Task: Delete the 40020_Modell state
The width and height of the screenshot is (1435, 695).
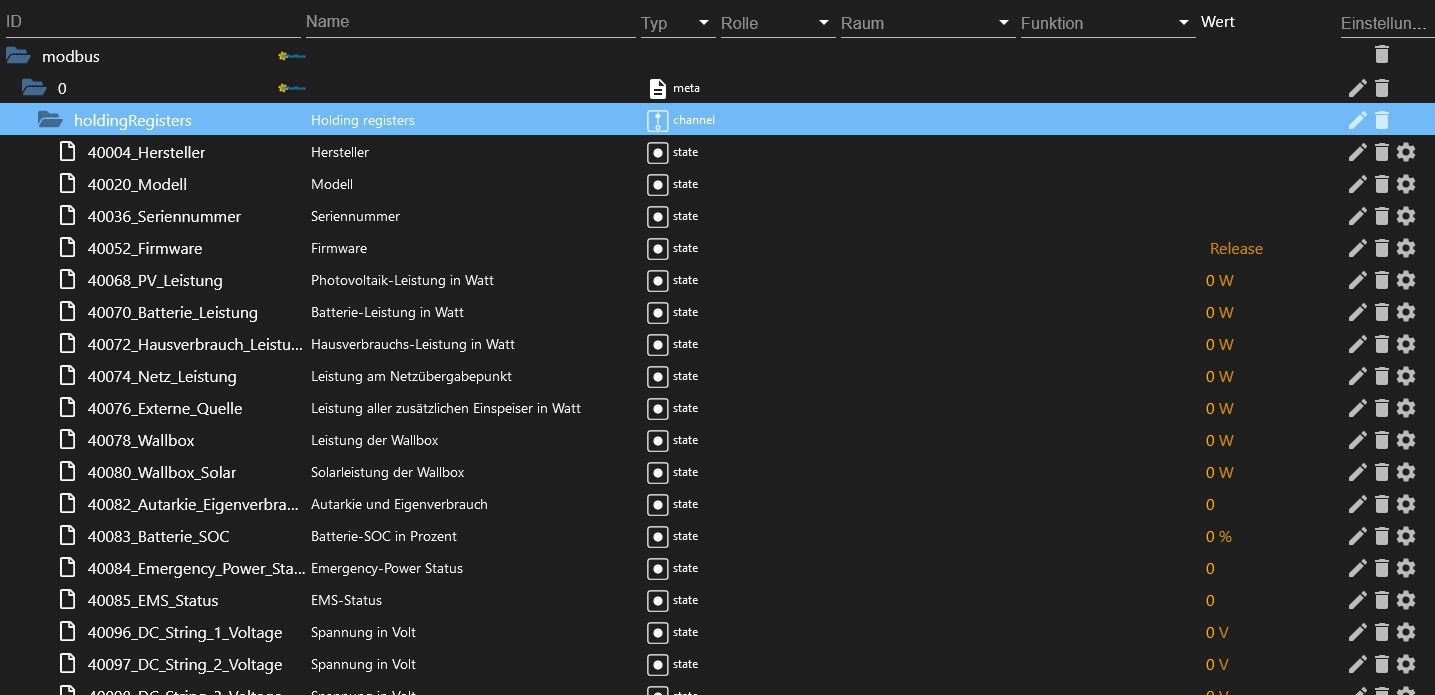Action: (1381, 184)
